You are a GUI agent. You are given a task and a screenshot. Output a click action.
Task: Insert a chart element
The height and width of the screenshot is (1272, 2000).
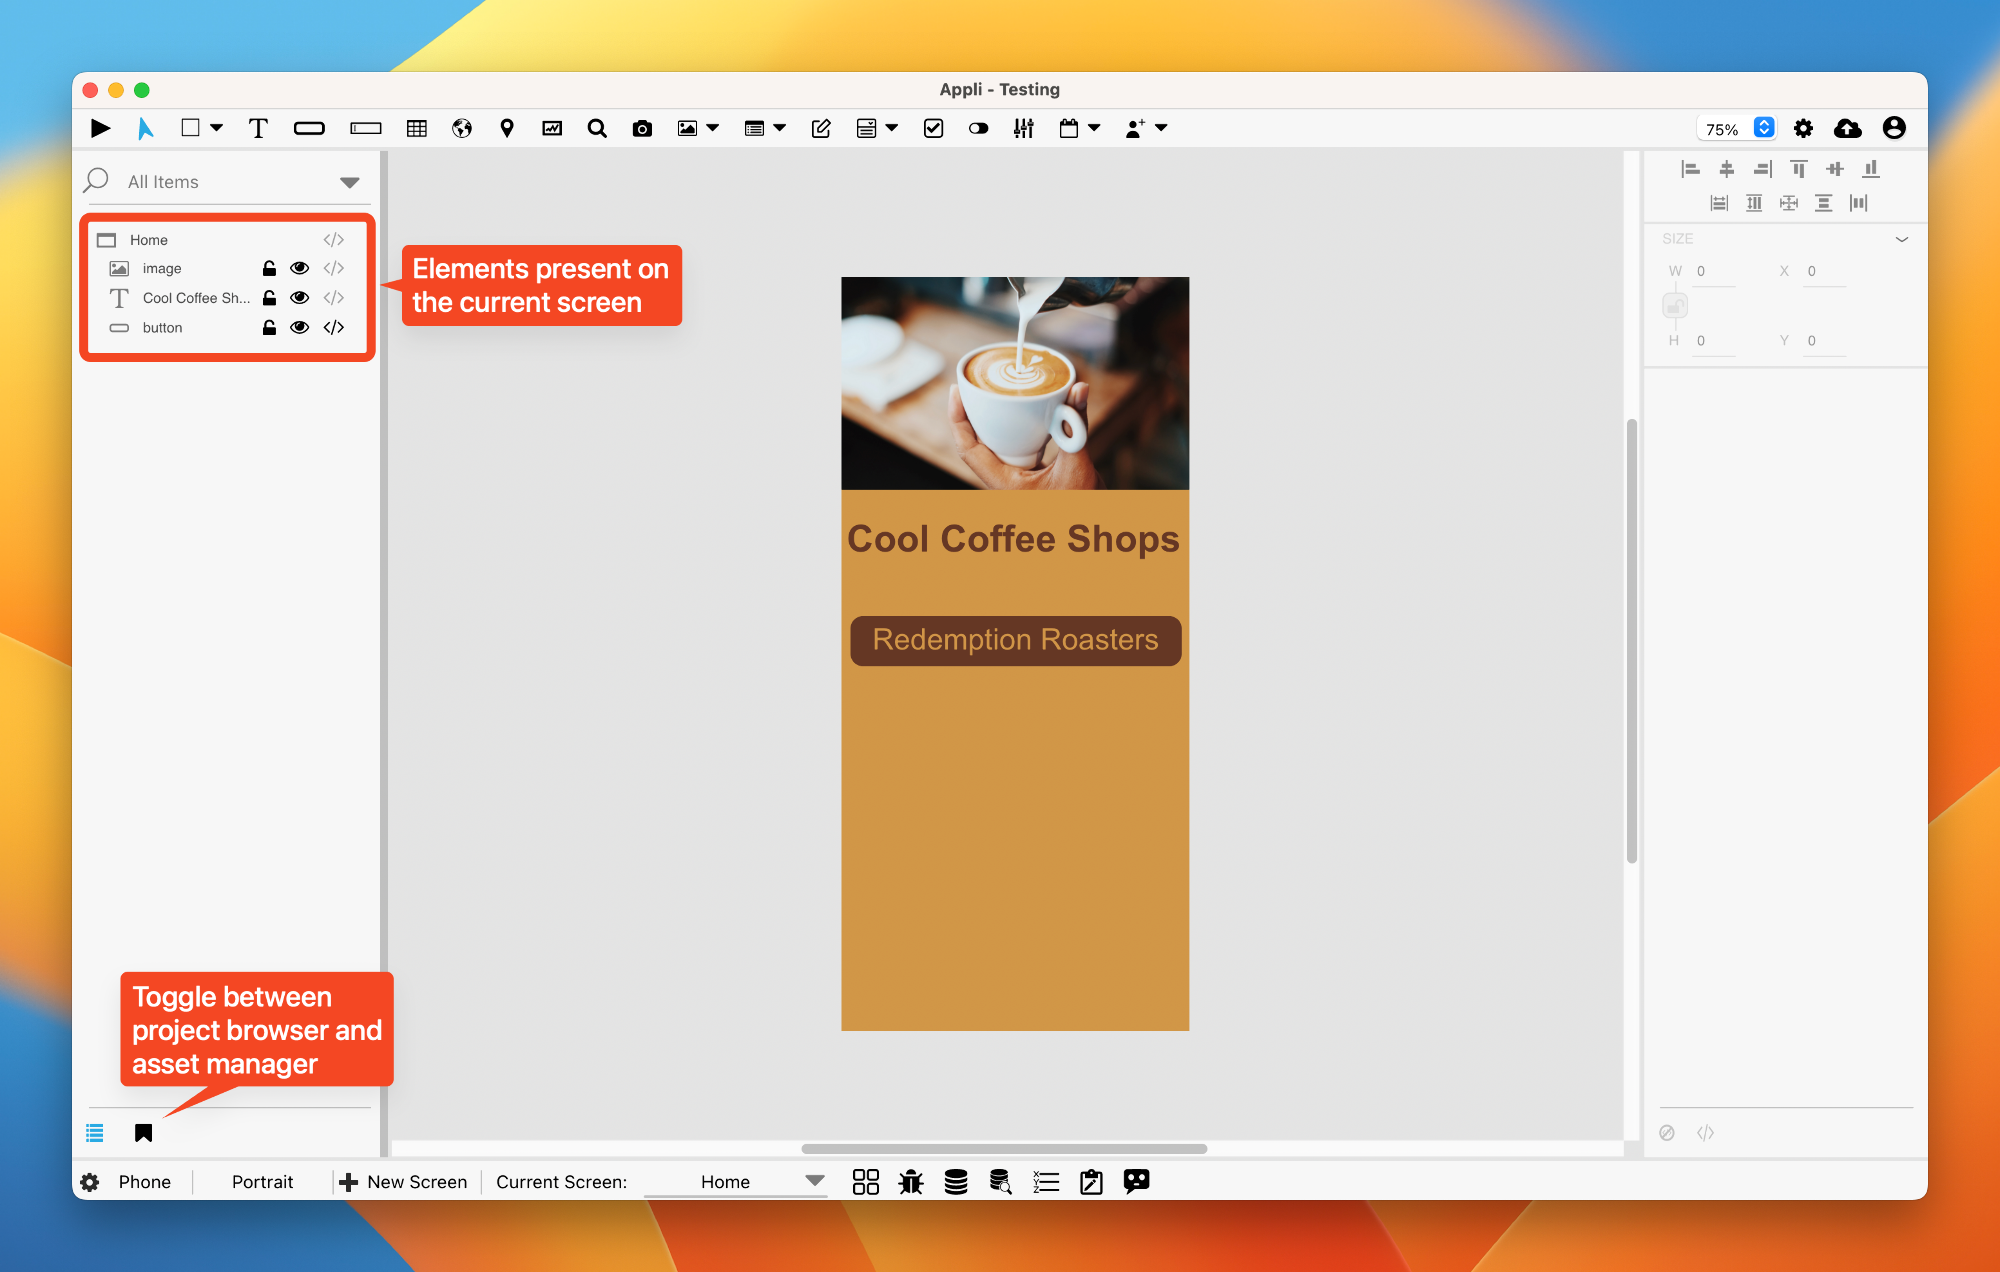tap(552, 128)
